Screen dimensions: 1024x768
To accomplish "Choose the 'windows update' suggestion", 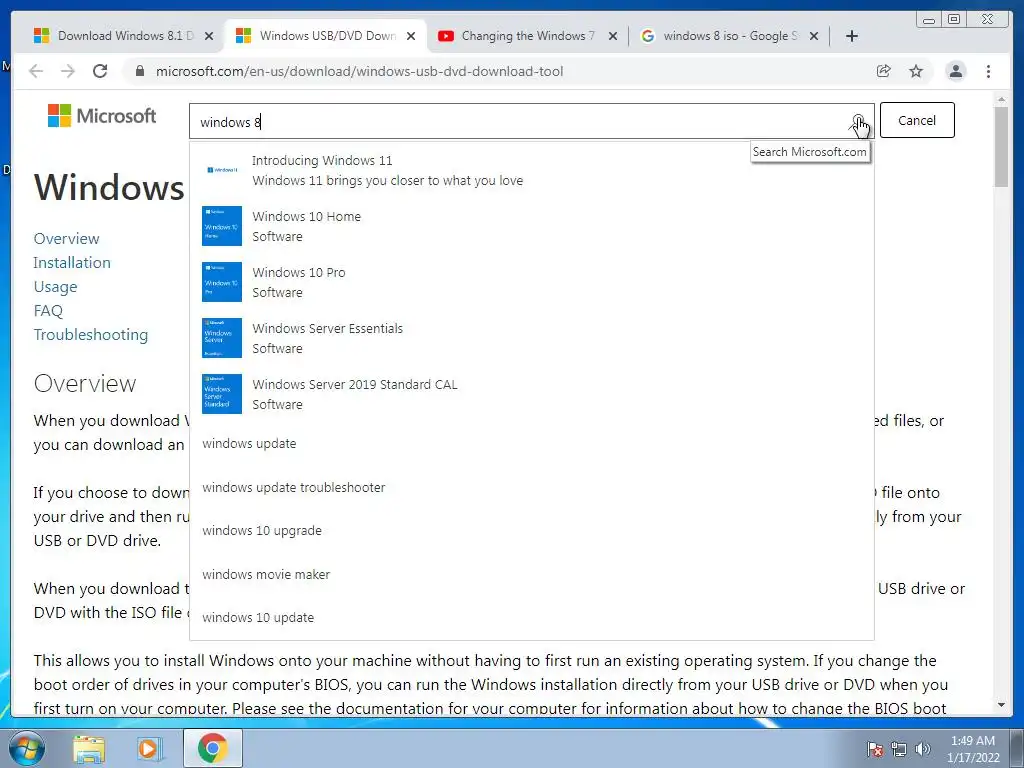I will [249, 443].
